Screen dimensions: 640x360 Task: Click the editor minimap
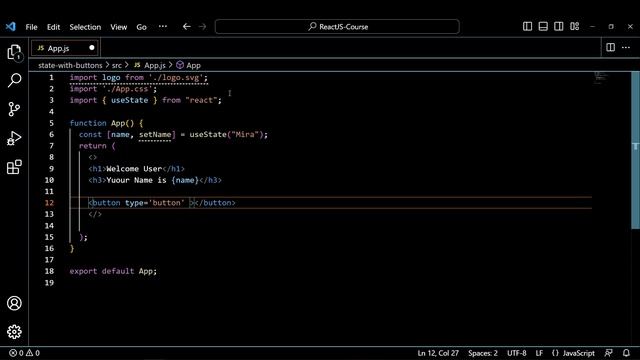coord(601,78)
